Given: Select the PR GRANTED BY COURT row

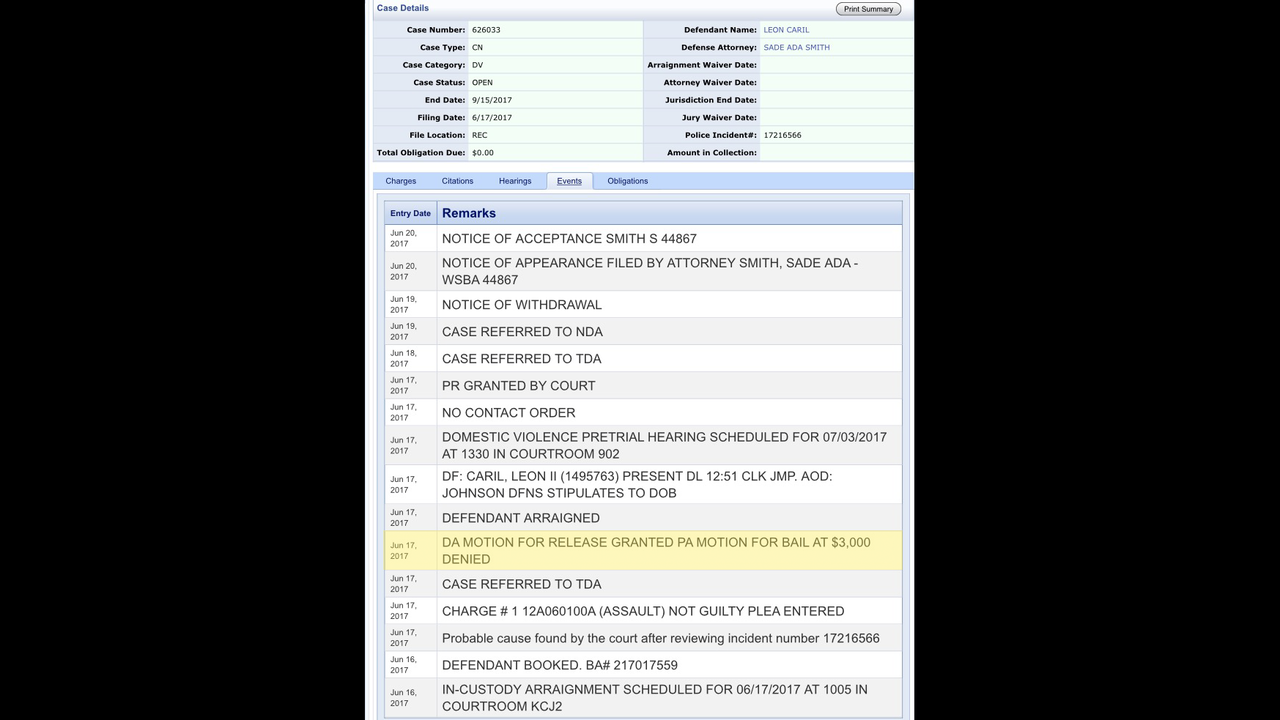Looking at the screenshot, I should point(518,386).
